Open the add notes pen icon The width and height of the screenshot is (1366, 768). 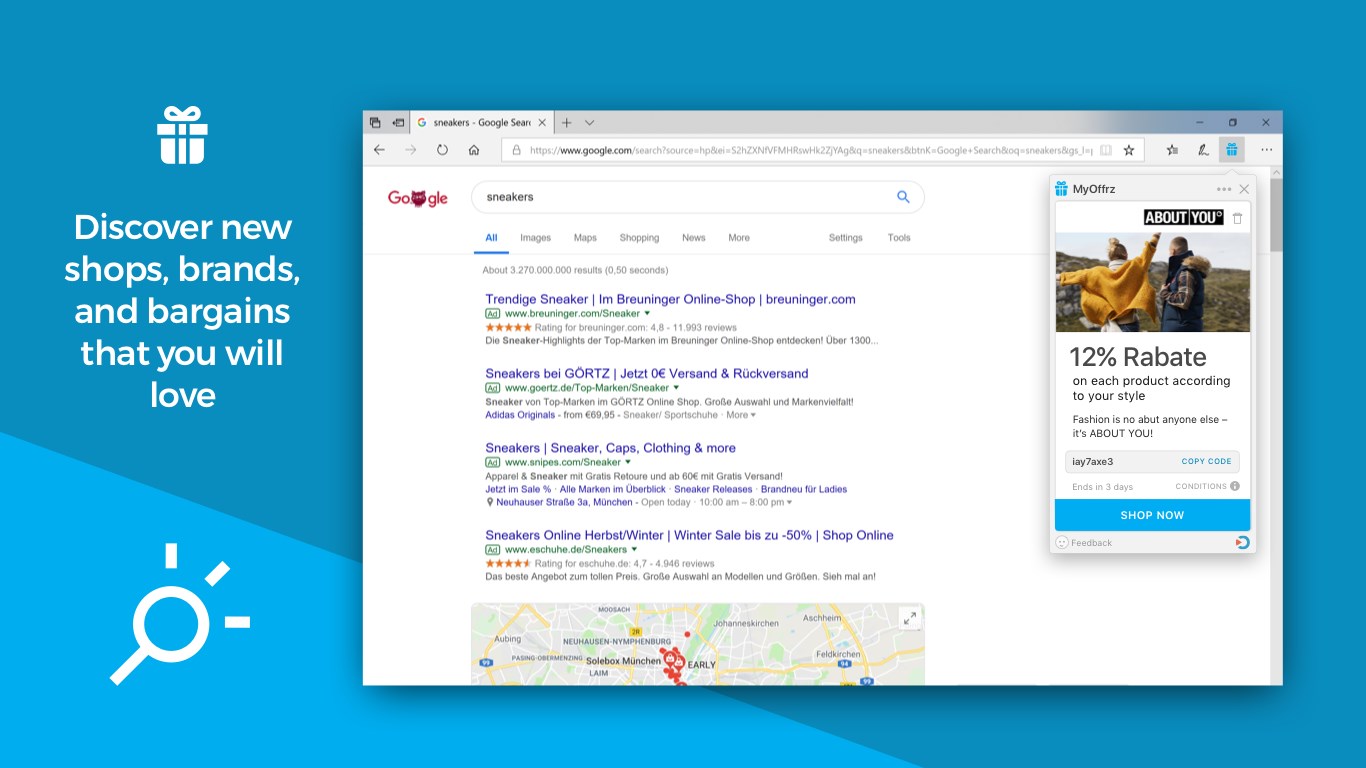(1203, 150)
